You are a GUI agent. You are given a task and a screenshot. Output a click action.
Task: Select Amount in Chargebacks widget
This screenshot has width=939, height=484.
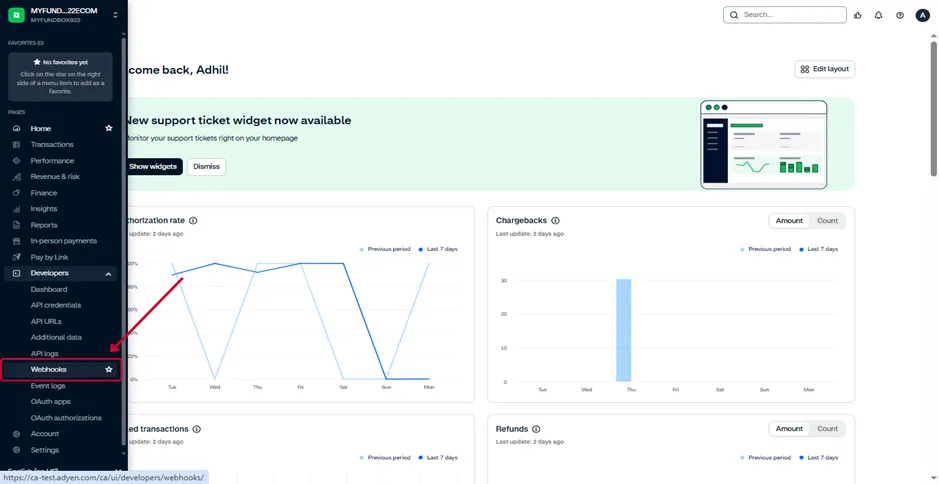pos(789,220)
